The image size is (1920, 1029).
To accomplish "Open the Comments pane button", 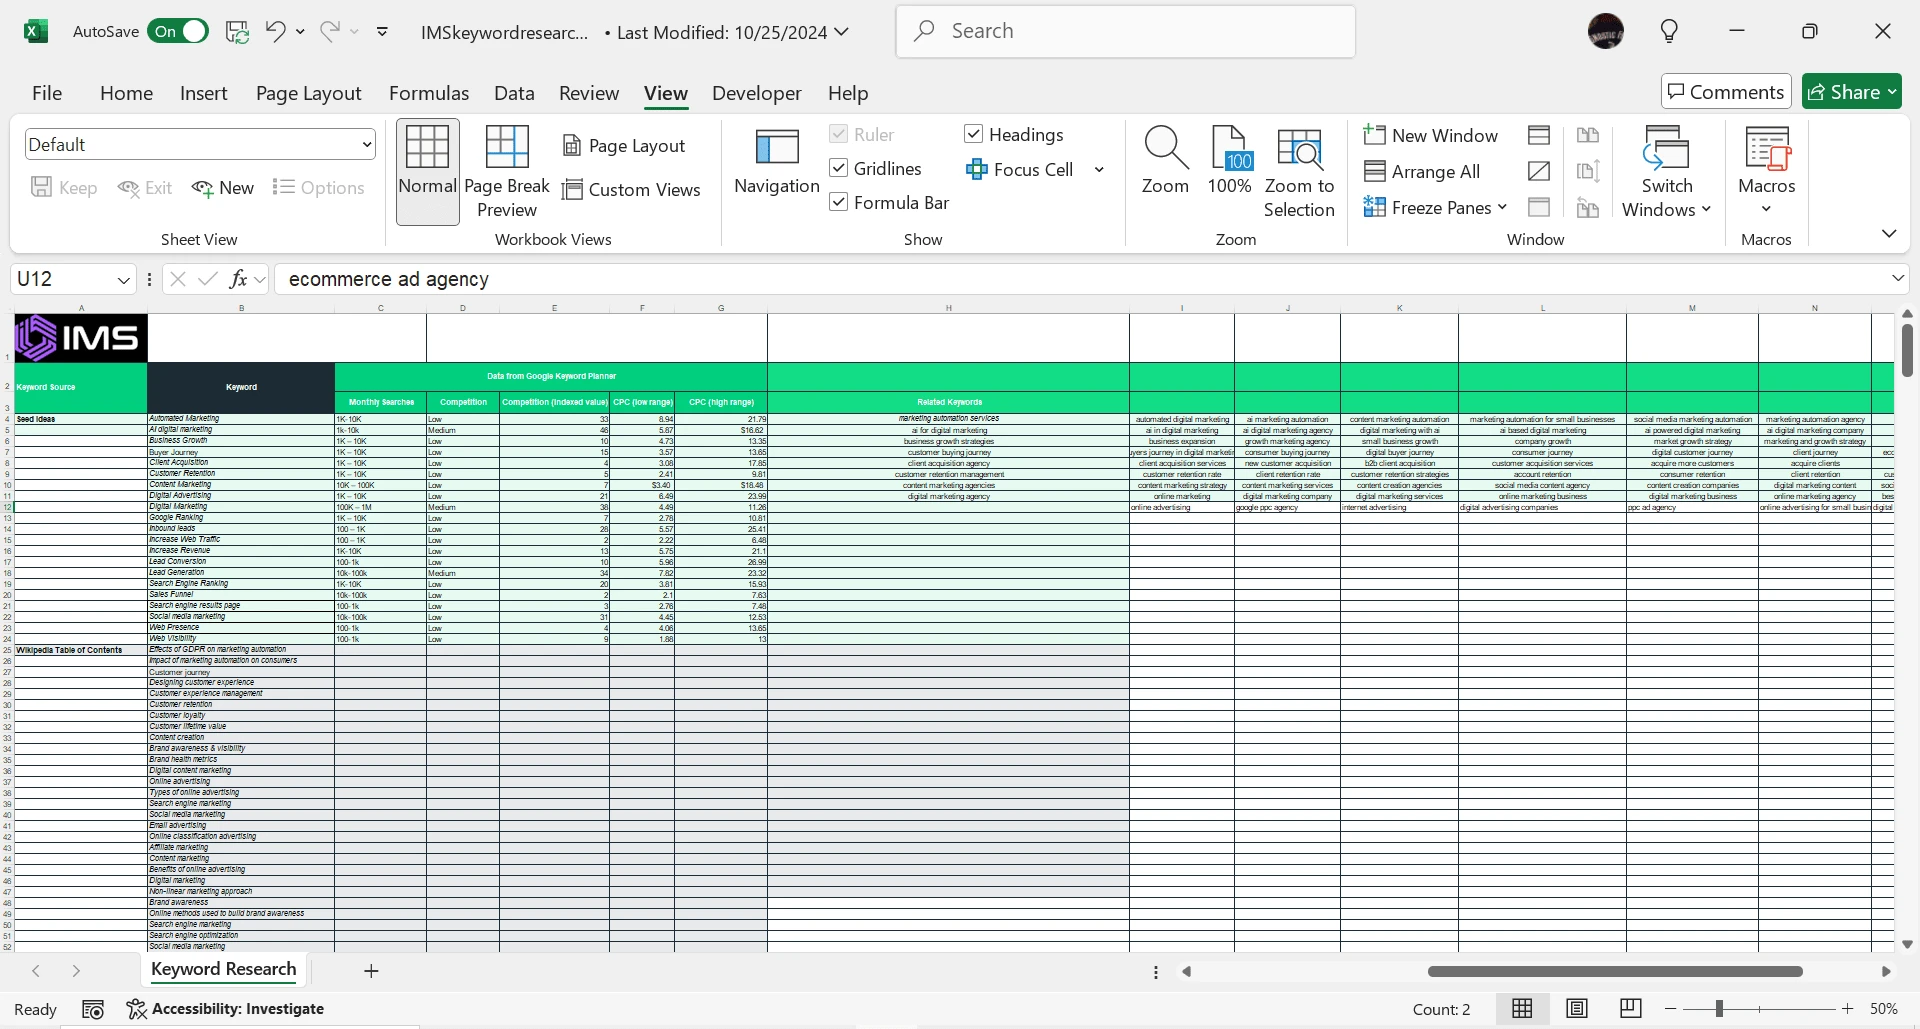I will pos(1725,92).
